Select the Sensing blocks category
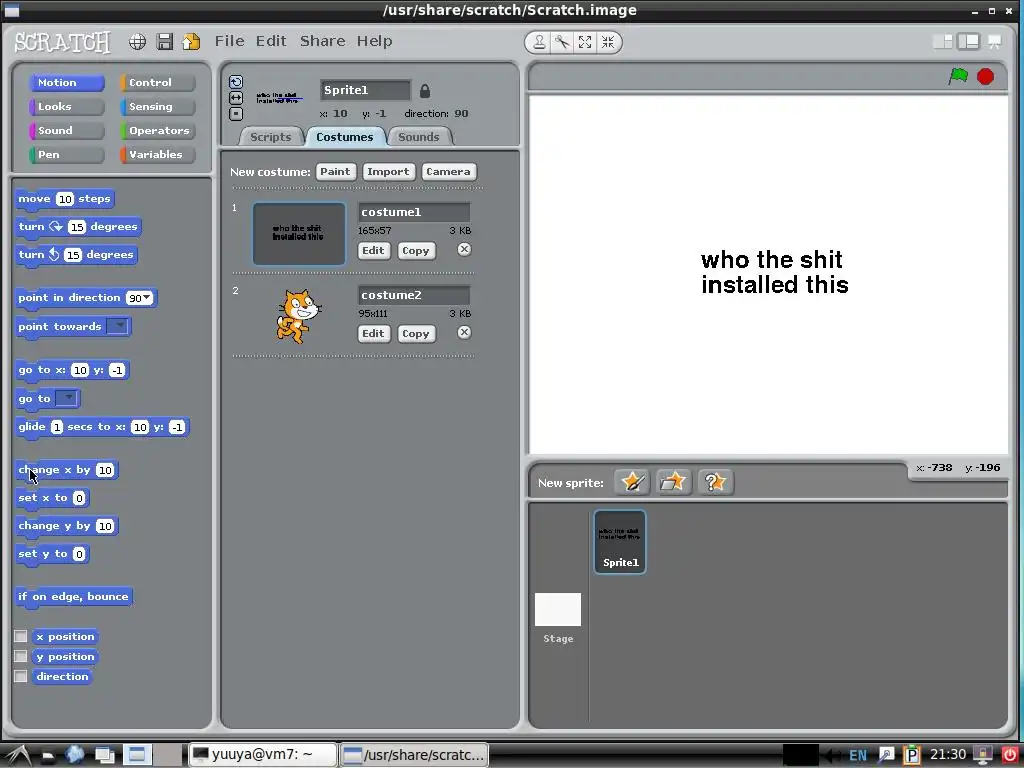The height and width of the screenshot is (768, 1024). [157, 106]
